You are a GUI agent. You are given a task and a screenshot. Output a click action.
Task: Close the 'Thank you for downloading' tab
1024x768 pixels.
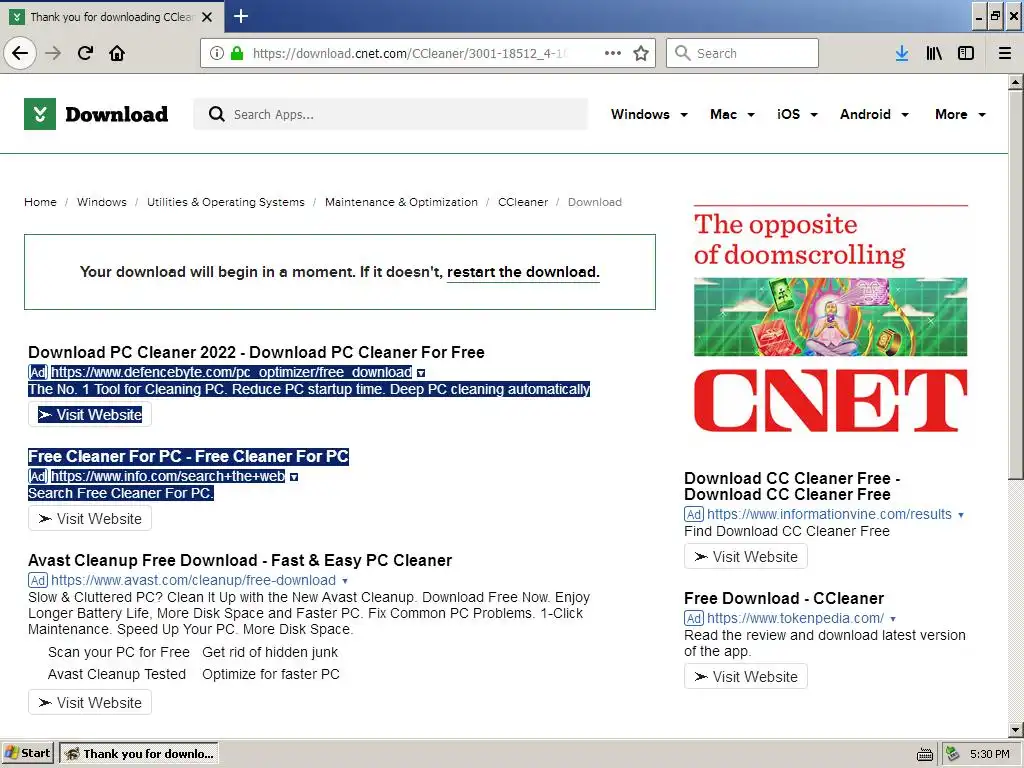[207, 17]
